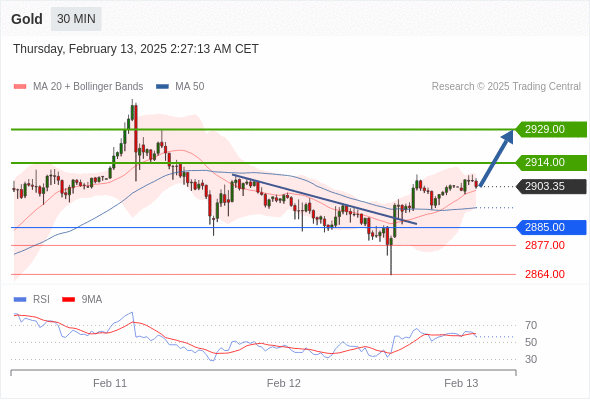Click the MA 20 + Bollinger Bands legend swatch

click(20, 87)
